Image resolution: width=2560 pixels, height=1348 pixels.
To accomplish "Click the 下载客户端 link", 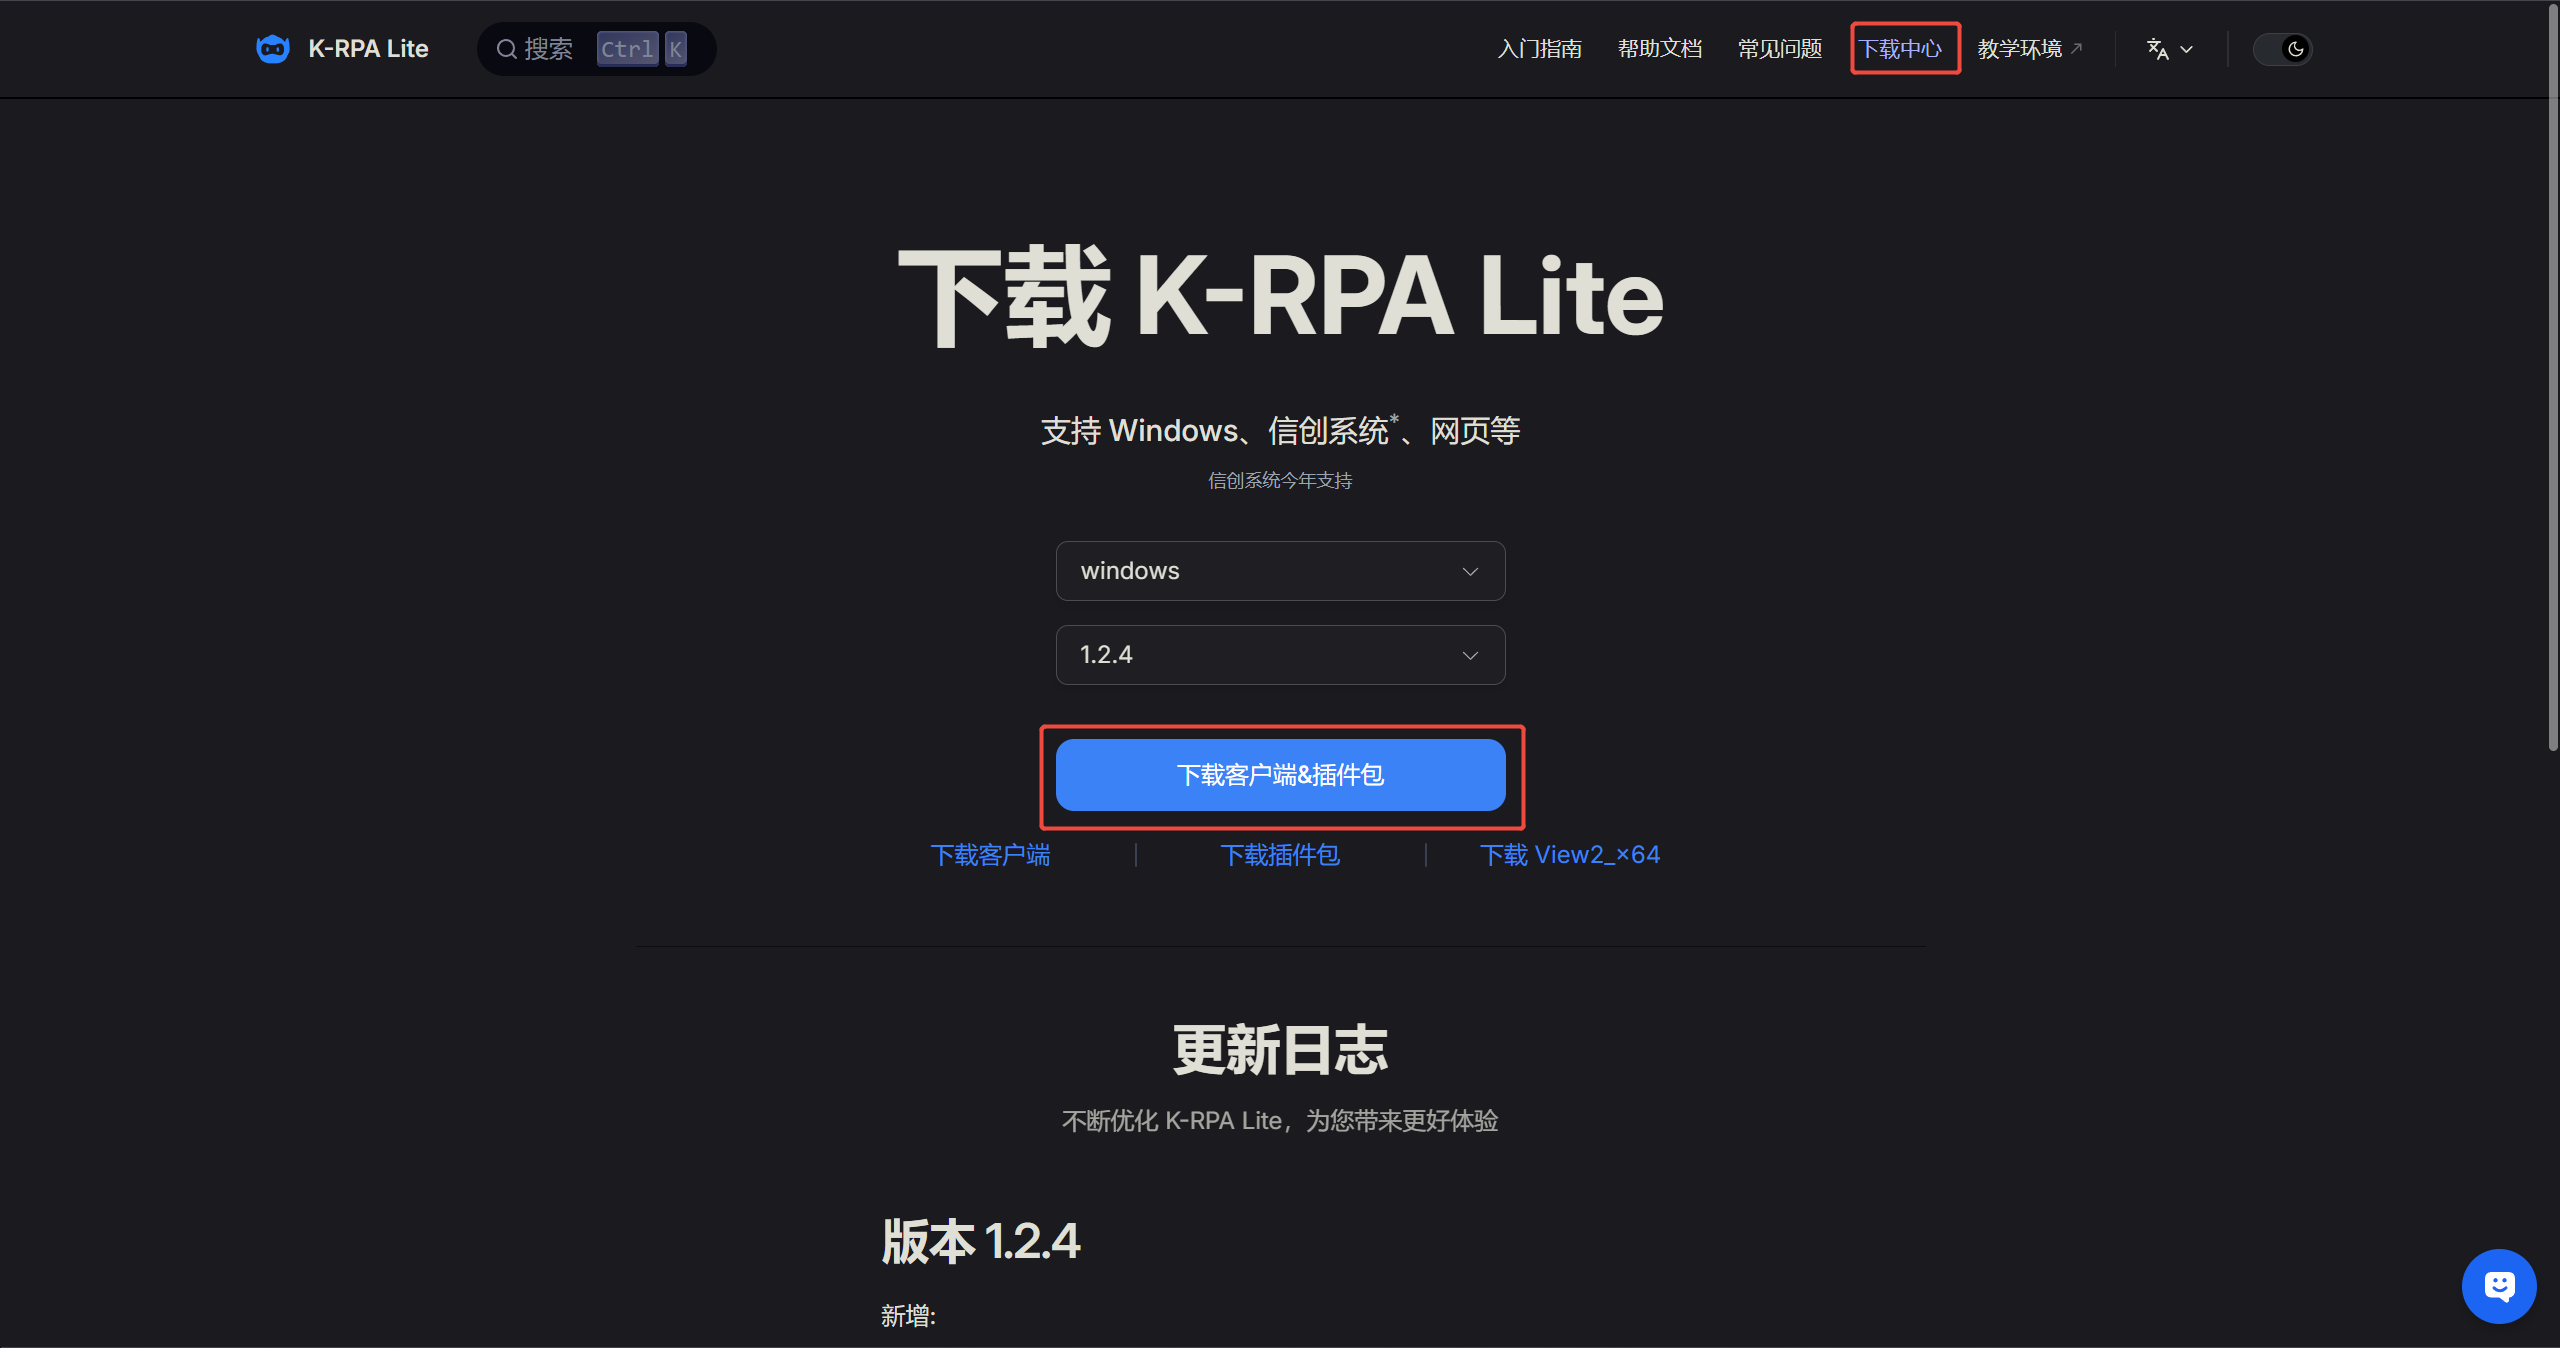I will 990,855.
